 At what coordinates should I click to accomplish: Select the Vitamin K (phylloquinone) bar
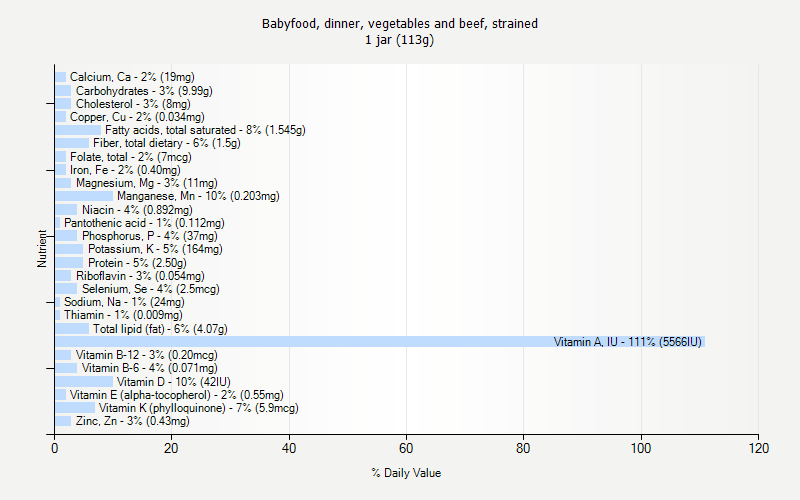pos(75,408)
